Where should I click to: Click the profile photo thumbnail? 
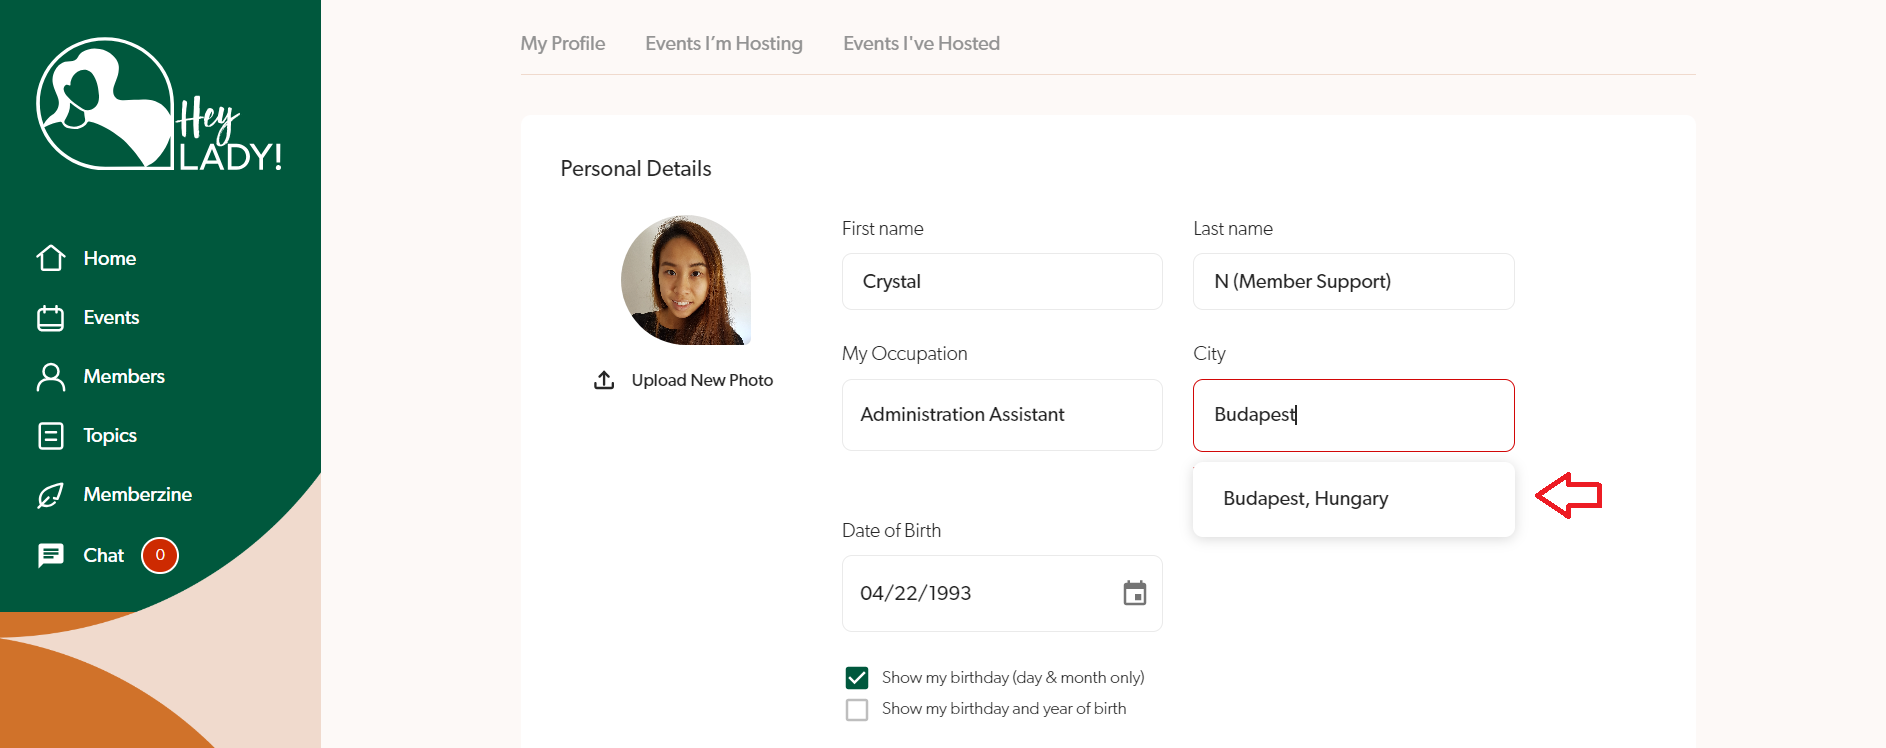[686, 280]
